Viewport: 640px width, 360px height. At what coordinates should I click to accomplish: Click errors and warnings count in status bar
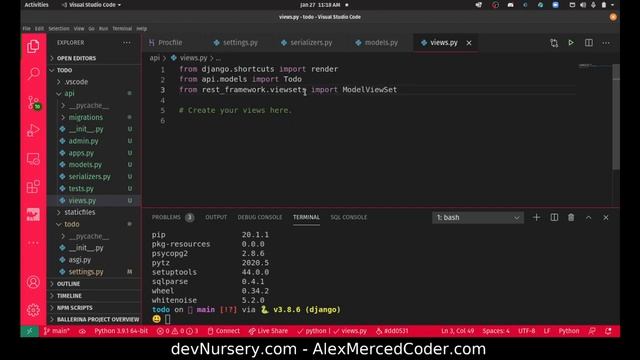coord(178,331)
